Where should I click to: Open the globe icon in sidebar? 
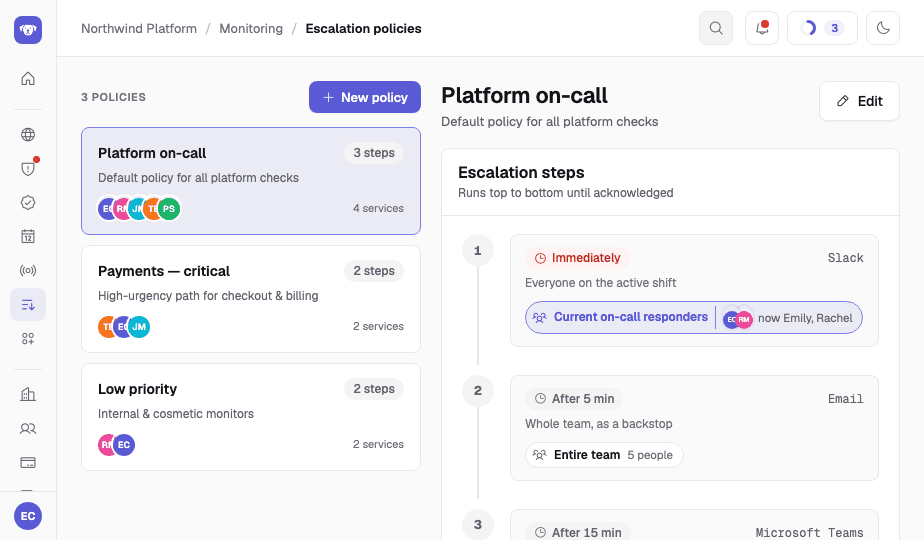[x=28, y=134]
